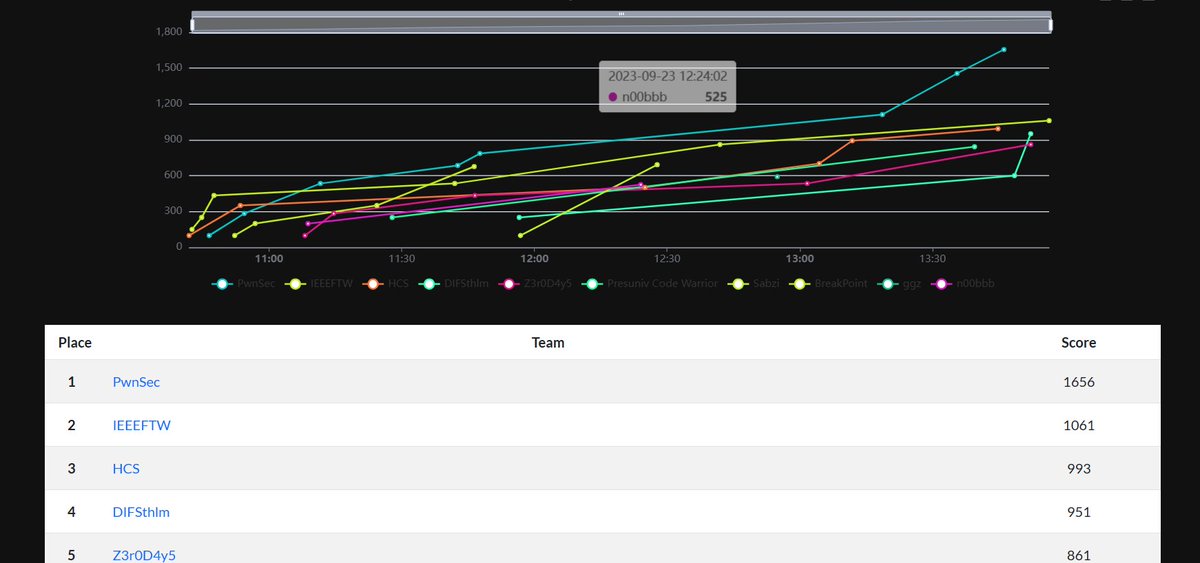Click score value 993
The image size is (1200, 563).
point(1079,468)
